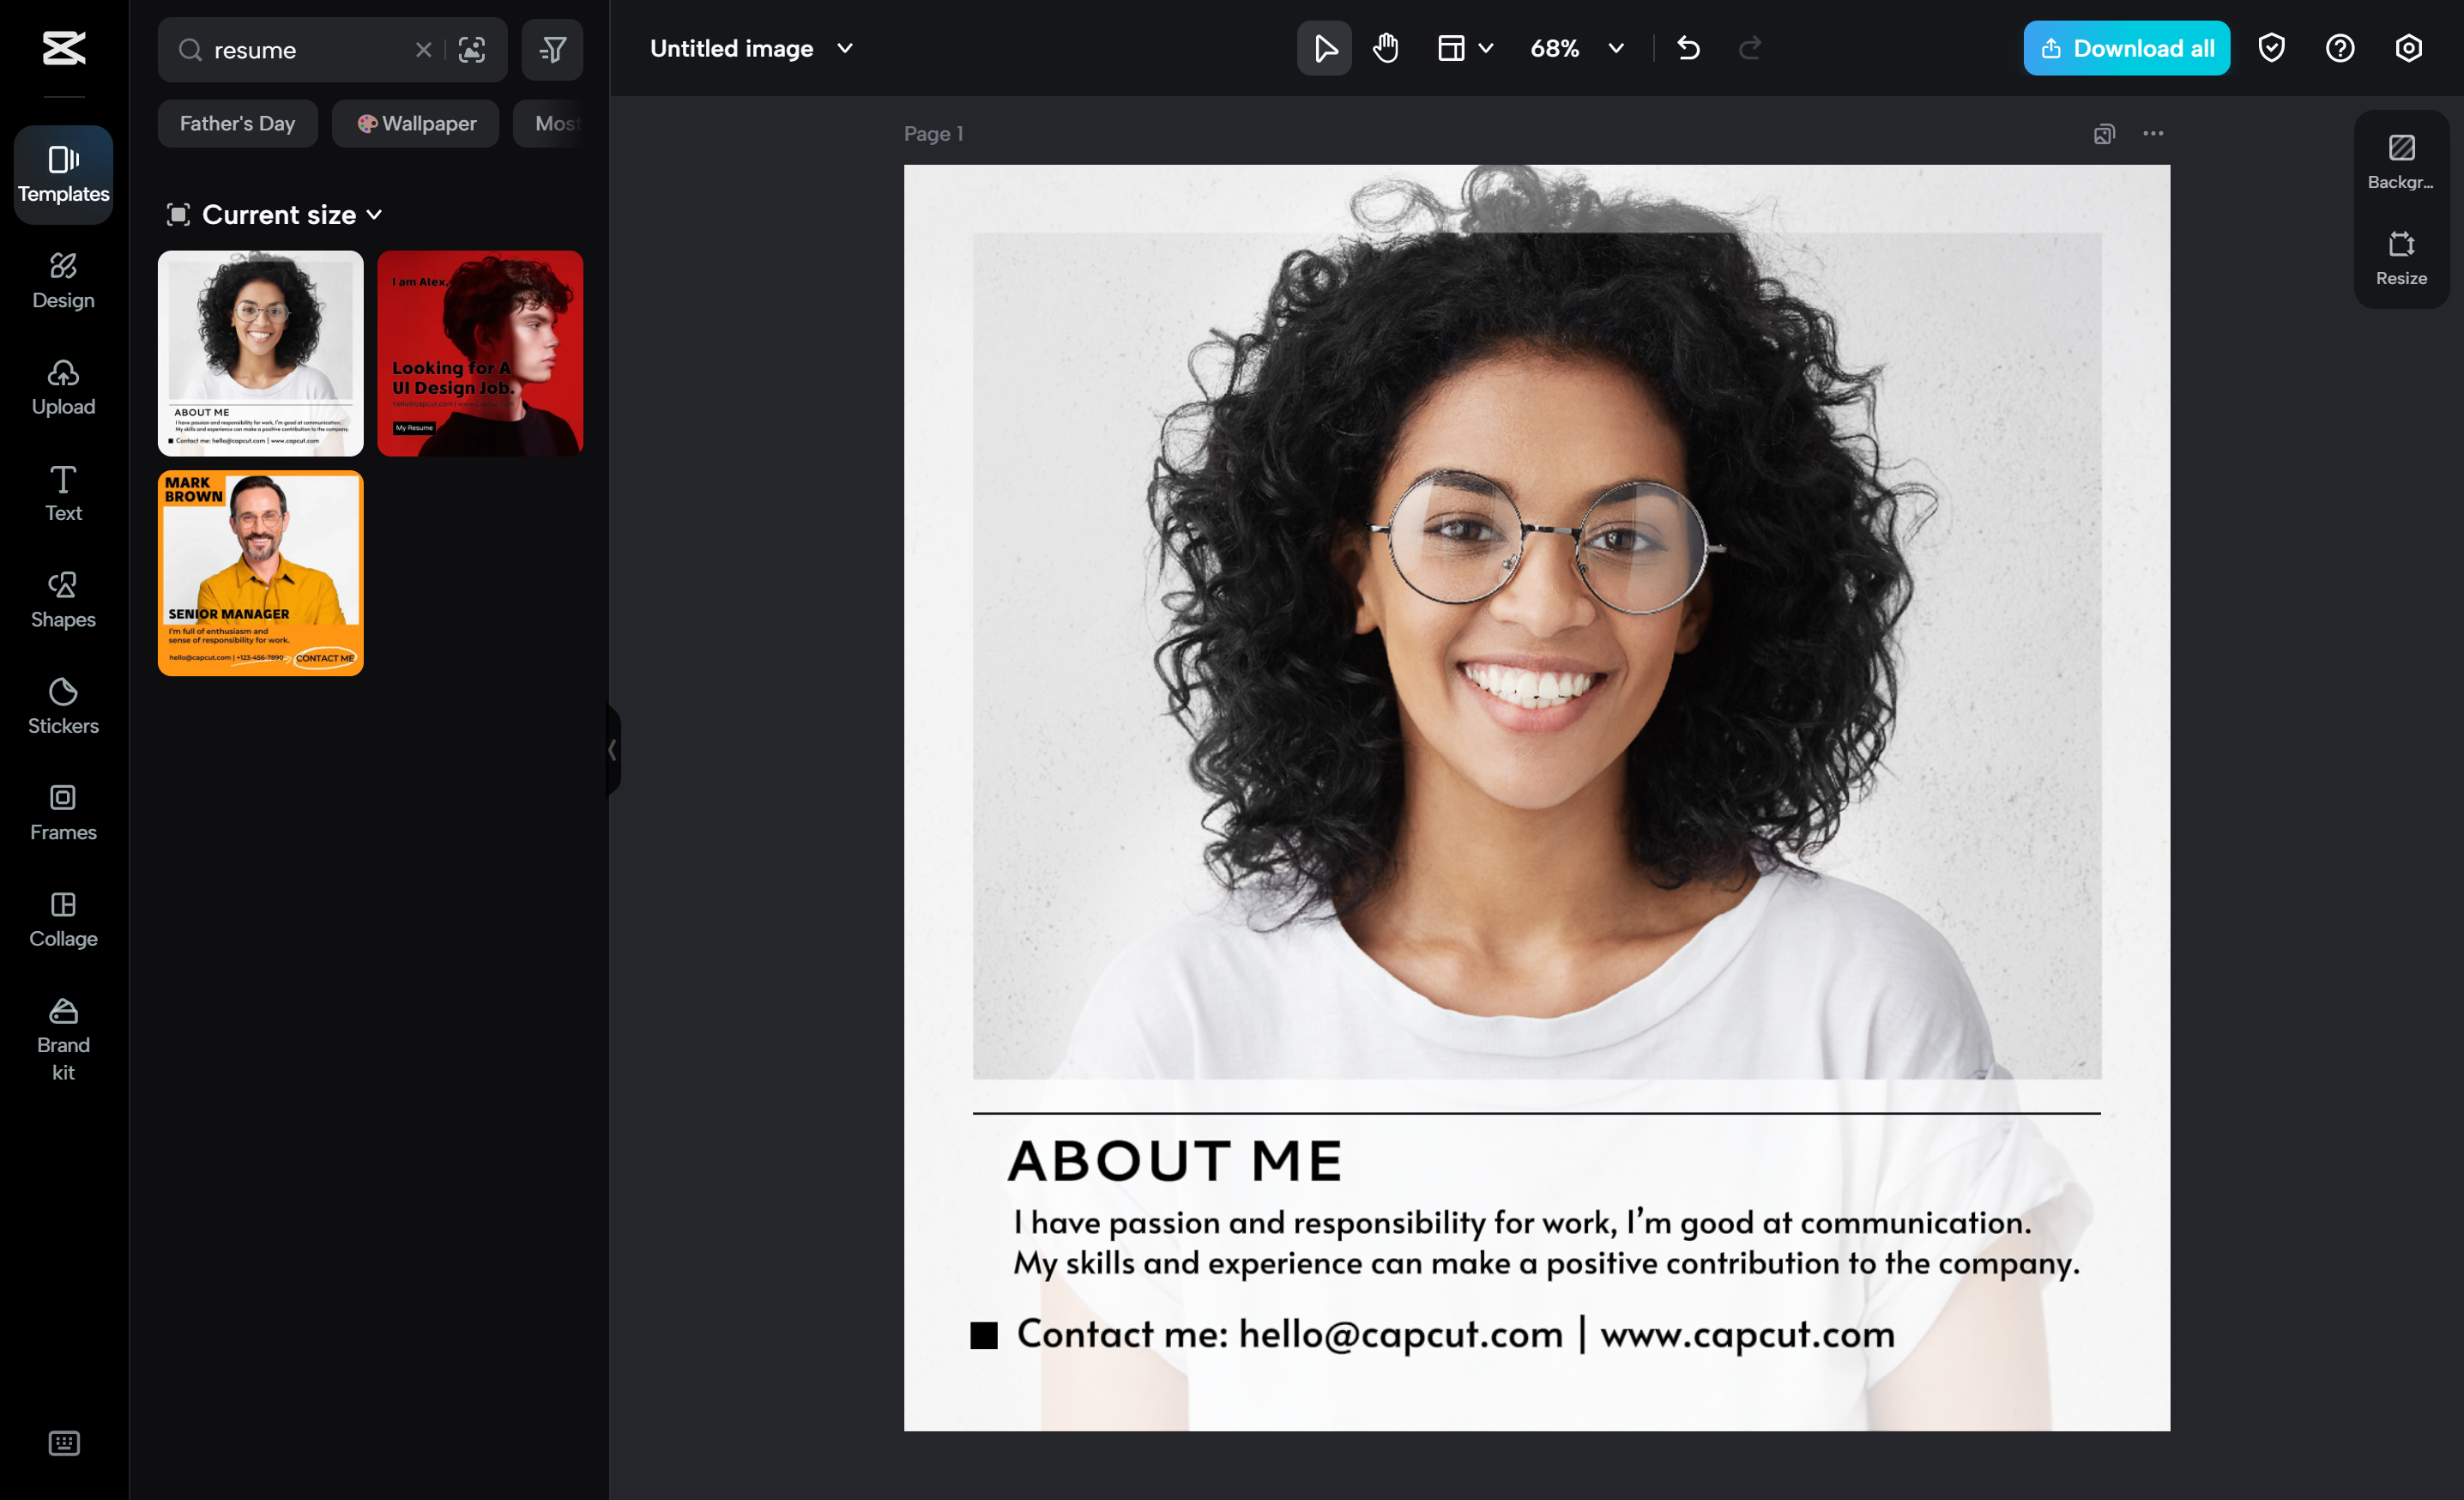
Task: Open the Mark Brown resume template
Action: coord(260,572)
